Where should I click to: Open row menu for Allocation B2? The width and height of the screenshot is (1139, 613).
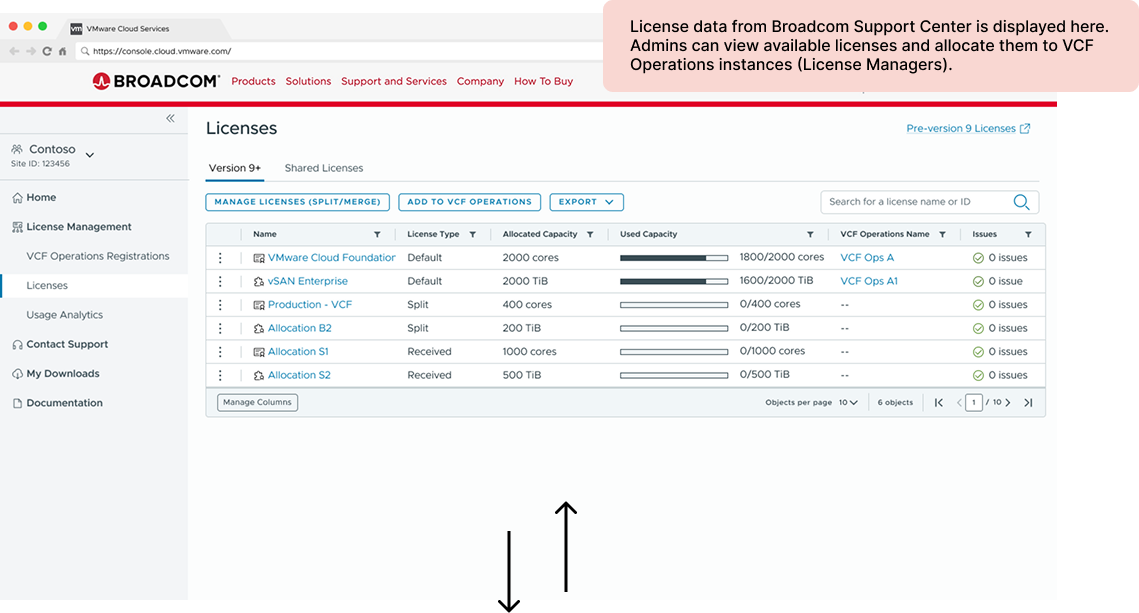(x=220, y=328)
